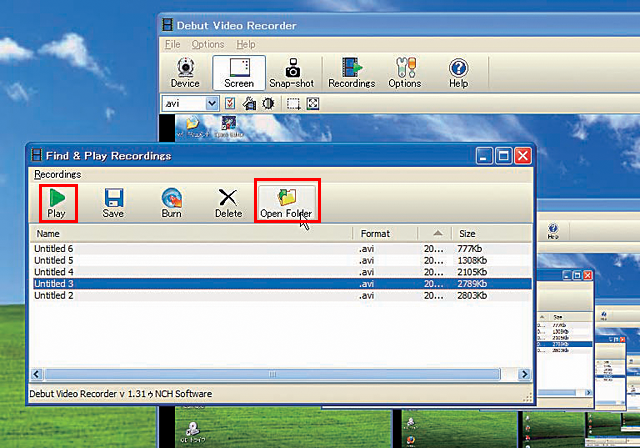Click the folder desktop icon in Debut preview
This screenshot has height=448, width=640.
[192, 124]
